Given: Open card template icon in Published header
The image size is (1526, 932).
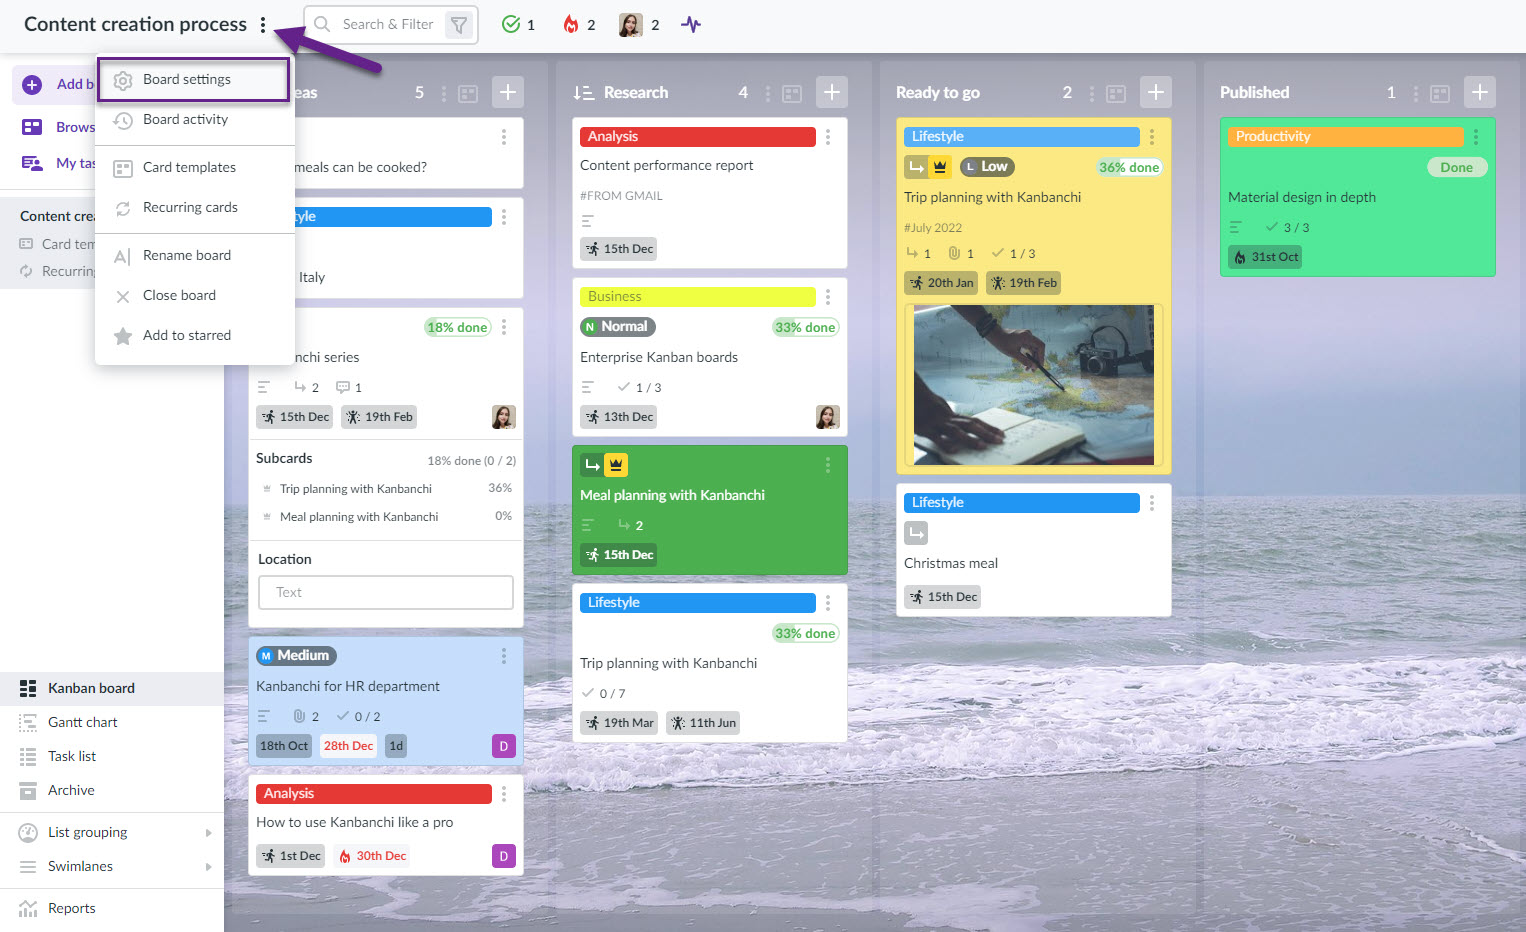Looking at the screenshot, I should [1440, 94].
